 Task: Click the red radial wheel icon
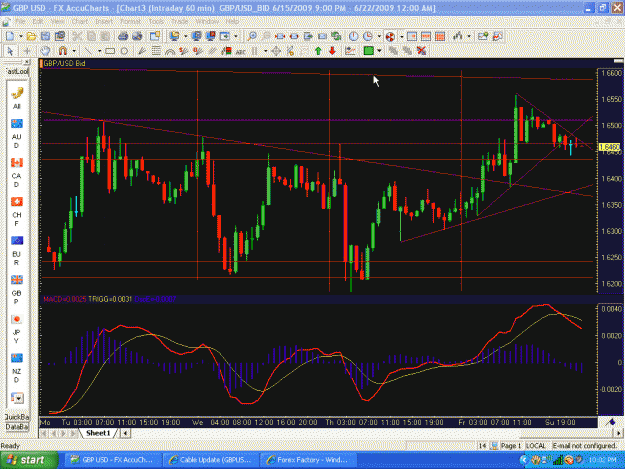390,37
